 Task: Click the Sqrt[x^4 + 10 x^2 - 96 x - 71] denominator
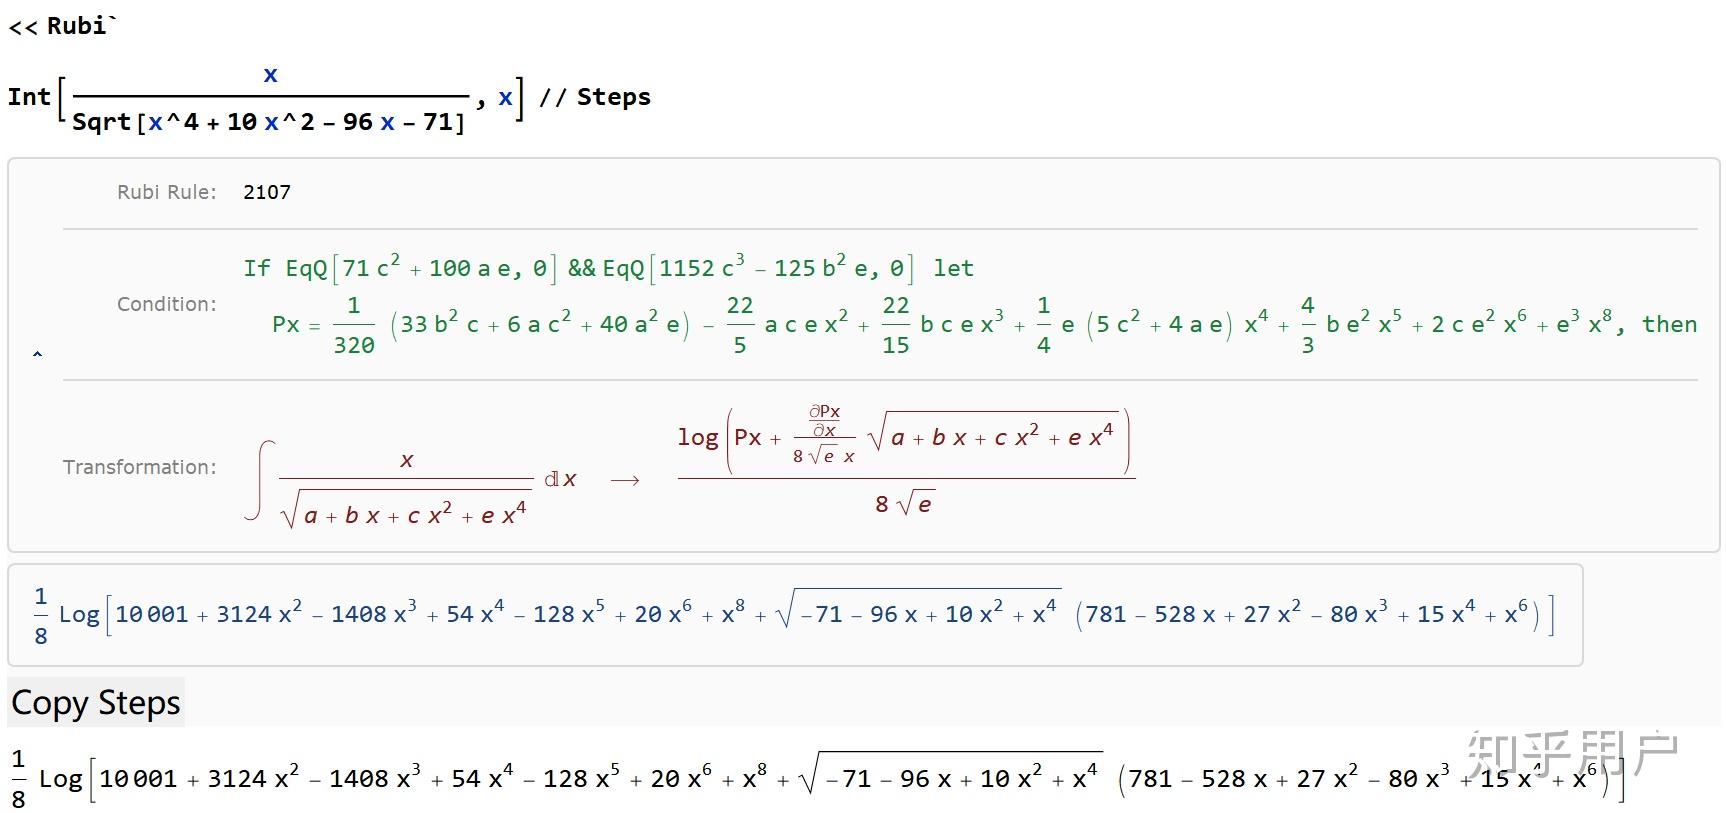coord(268,122)
